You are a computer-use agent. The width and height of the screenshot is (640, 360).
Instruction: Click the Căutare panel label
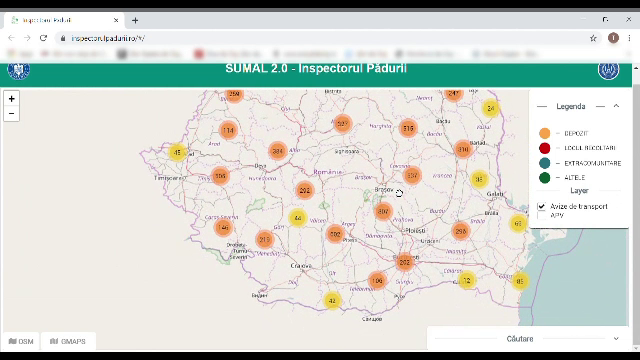(x=520, y=339)
